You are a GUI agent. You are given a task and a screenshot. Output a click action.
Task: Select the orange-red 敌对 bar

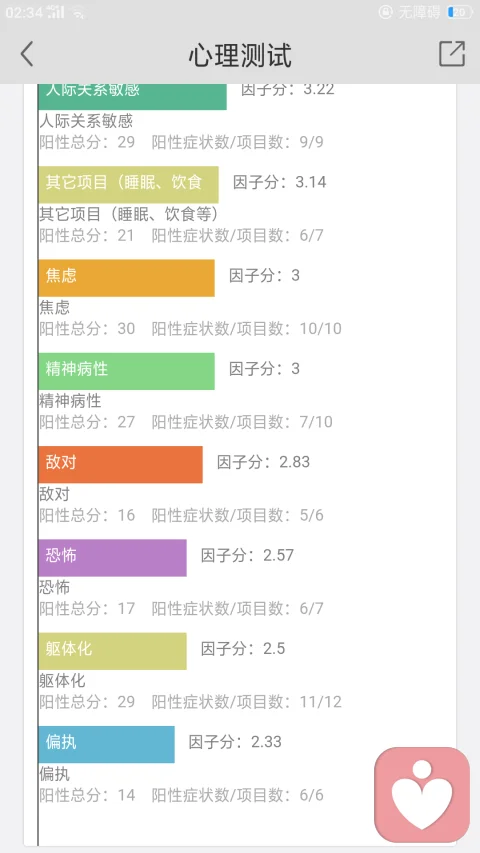[120, 465]
